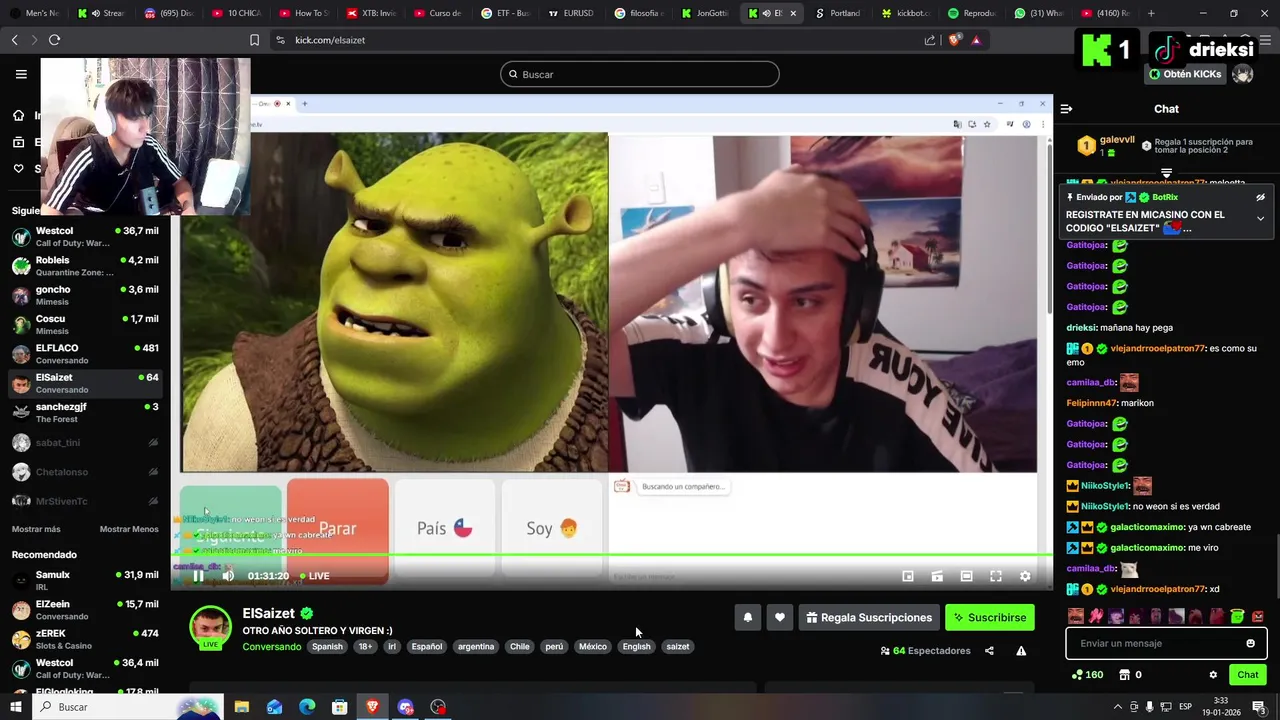
Task: Open emoji picker in message box
Action: 1250,643
